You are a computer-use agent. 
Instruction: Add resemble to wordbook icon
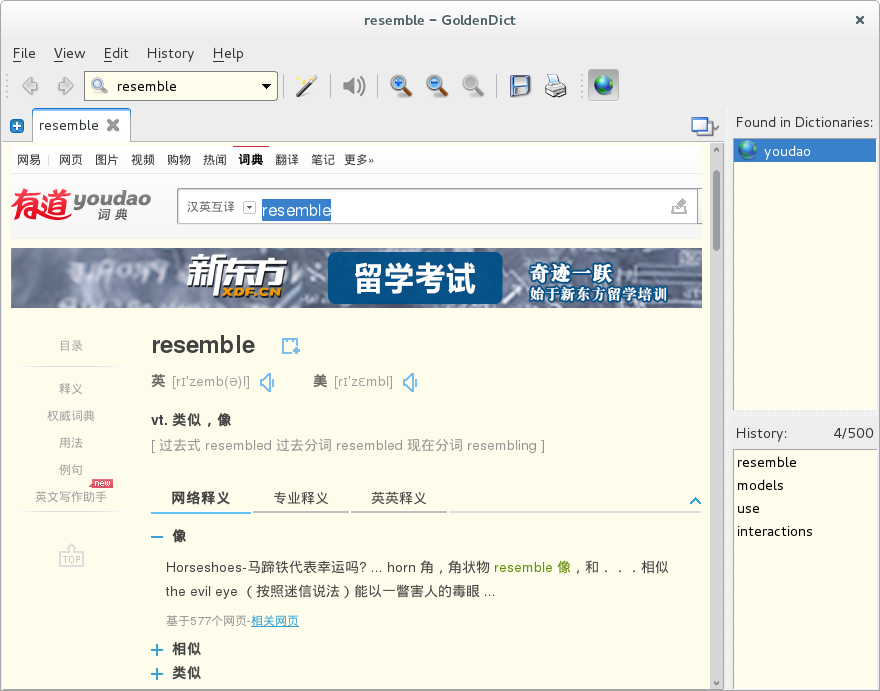coord(290,346)
